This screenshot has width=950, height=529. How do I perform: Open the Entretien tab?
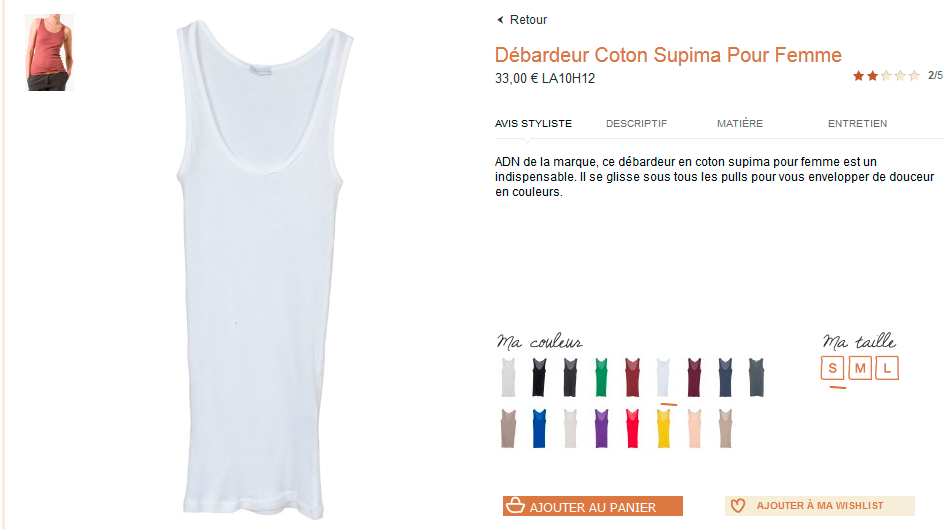(x=857, y=124)
